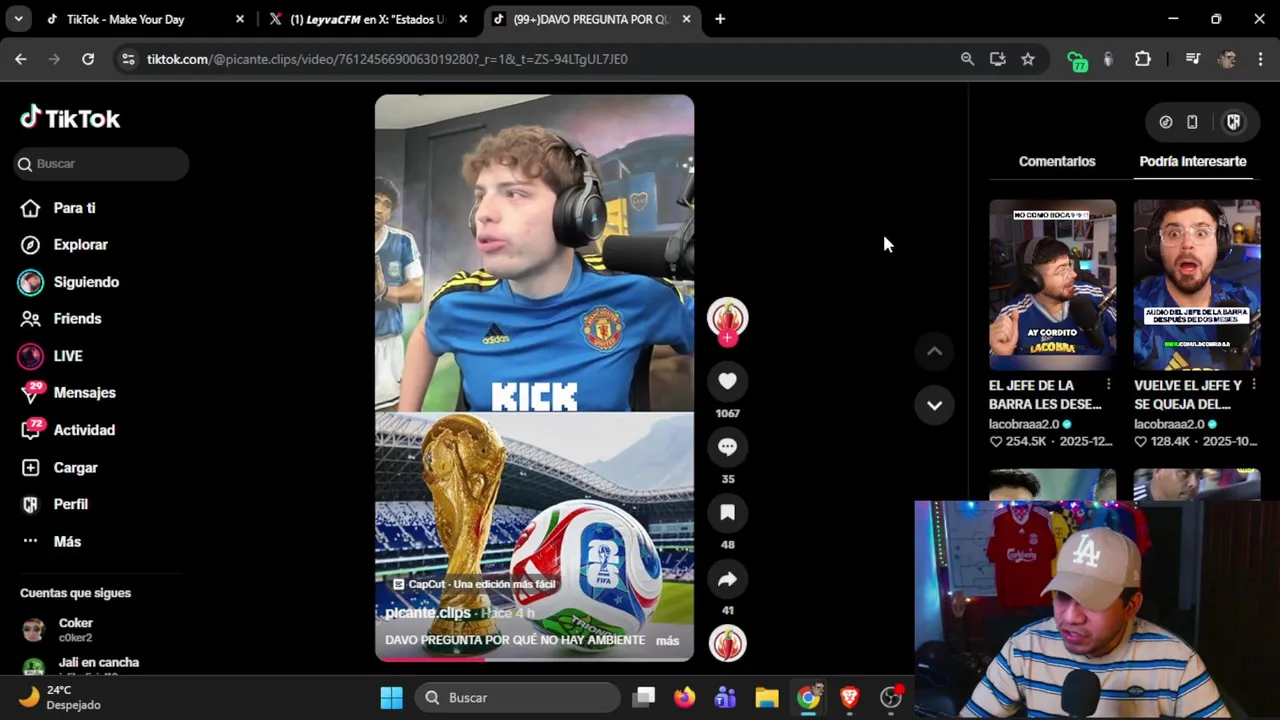Image resolution: width=1280 pixels, height=720 pixels.
Task: Open the spinning sound disc below share
Action: coord(727,643)
